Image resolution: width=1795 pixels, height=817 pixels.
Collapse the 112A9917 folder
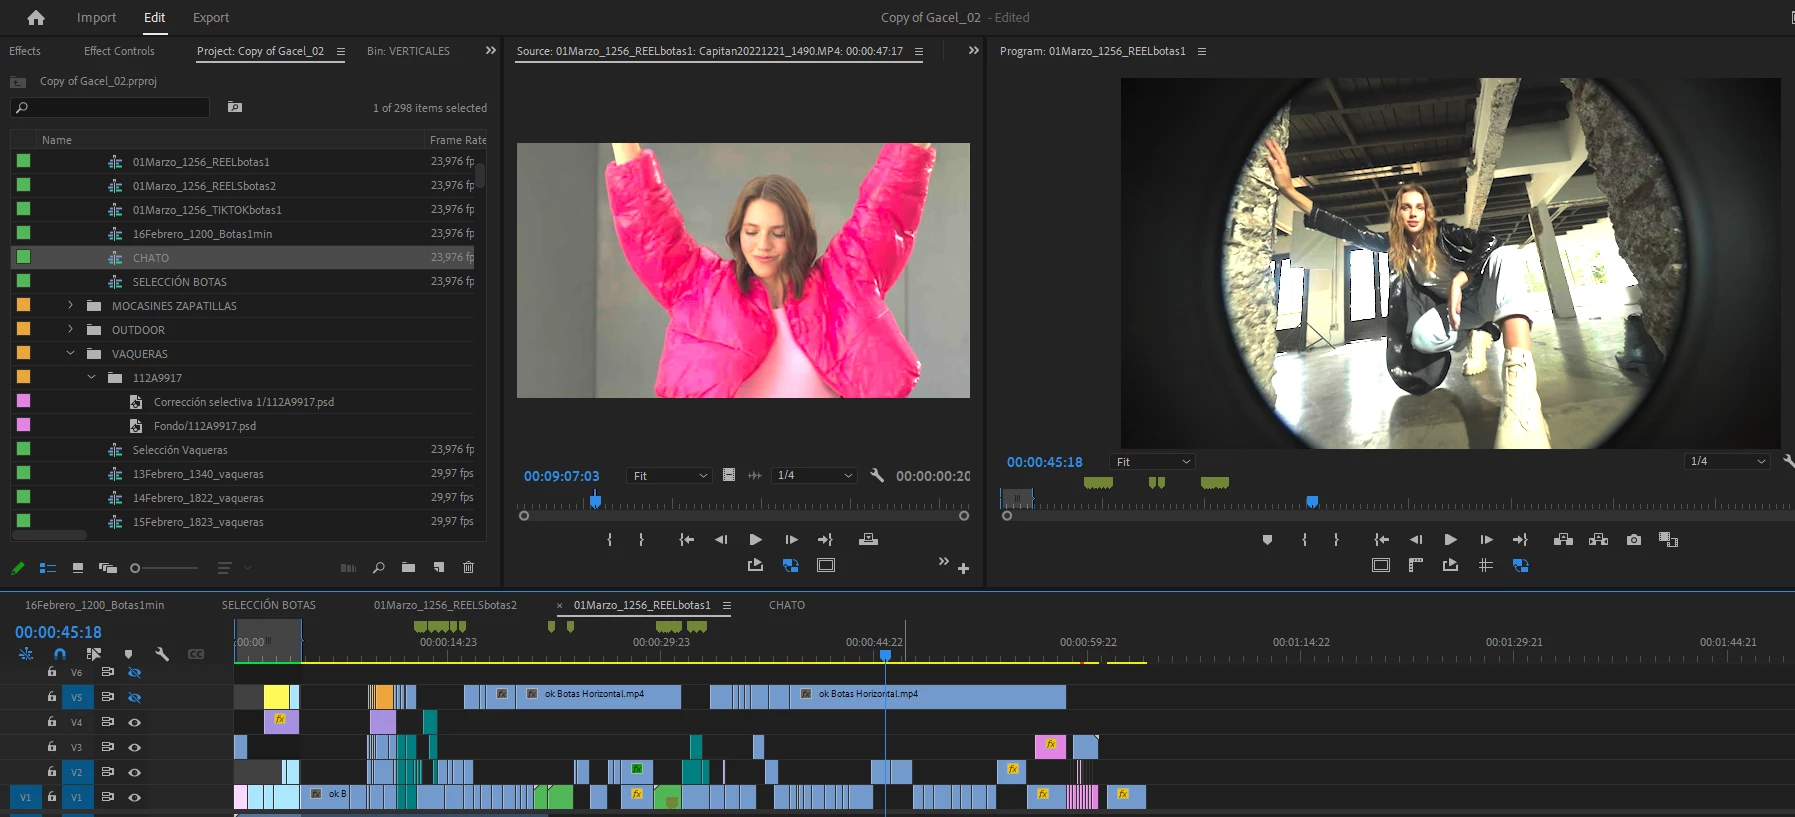click(91, 377)
